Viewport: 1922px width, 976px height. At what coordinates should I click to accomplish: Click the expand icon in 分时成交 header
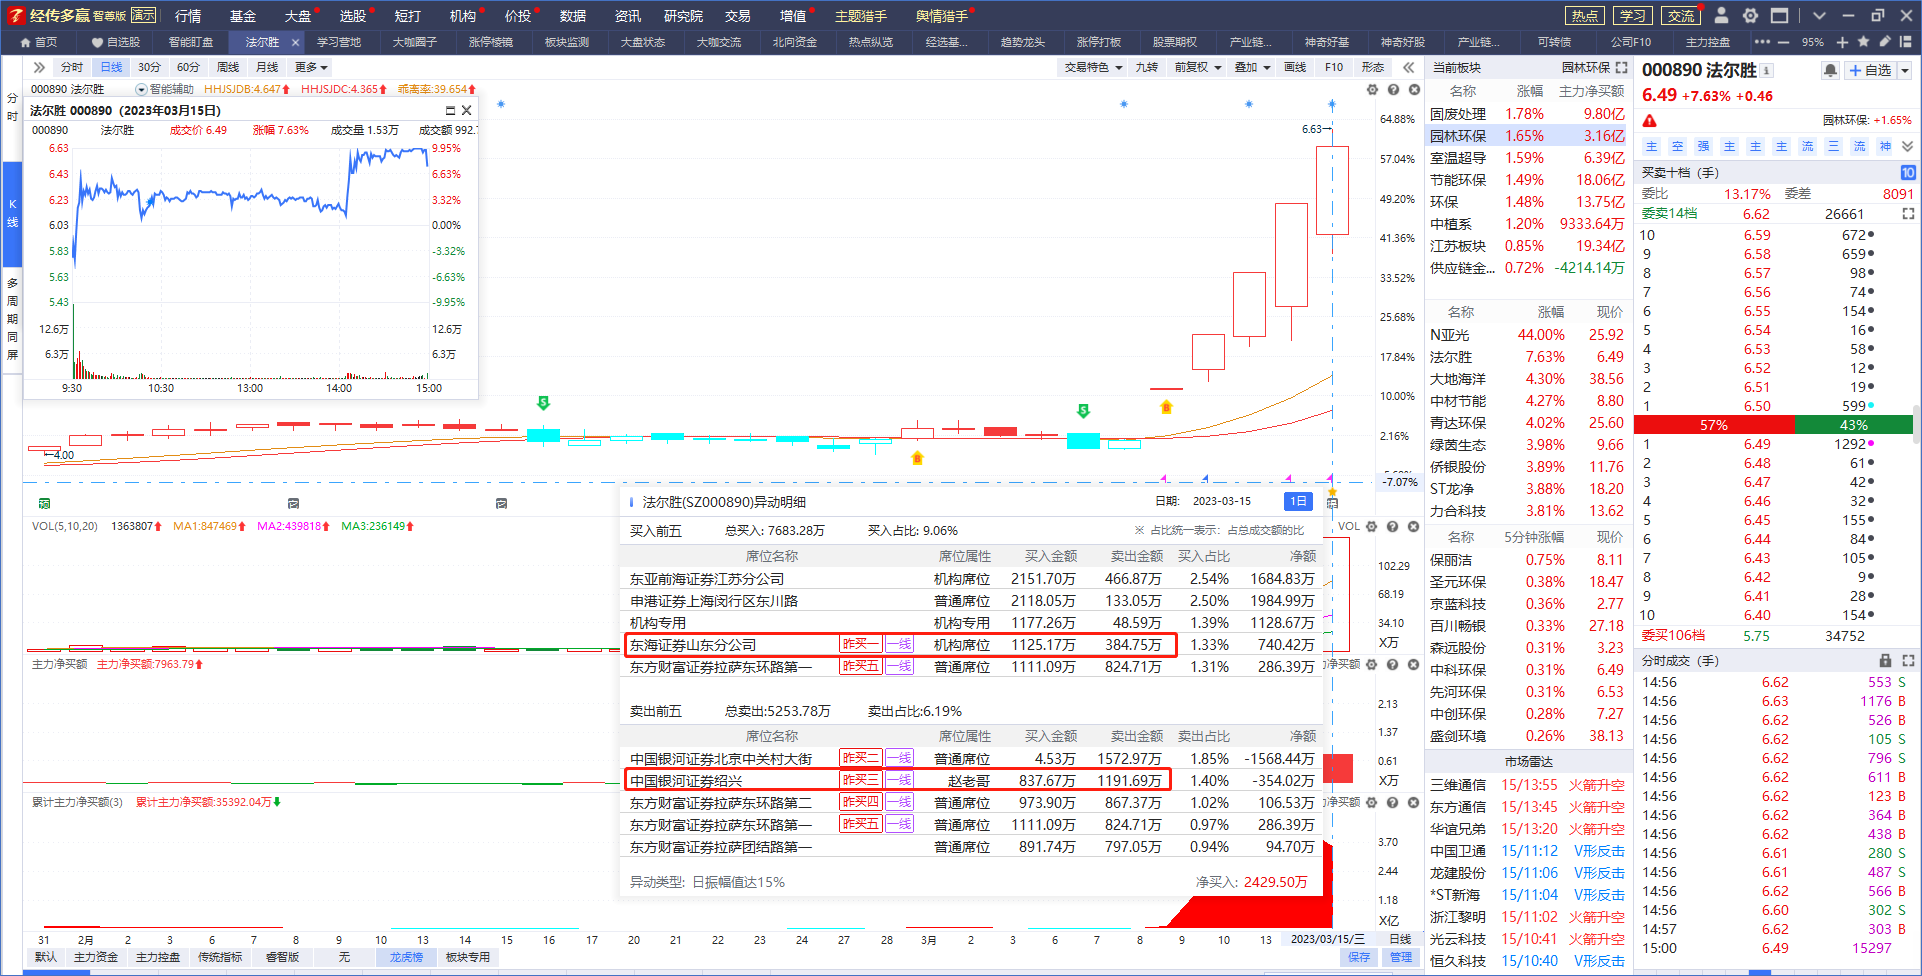1908,661
